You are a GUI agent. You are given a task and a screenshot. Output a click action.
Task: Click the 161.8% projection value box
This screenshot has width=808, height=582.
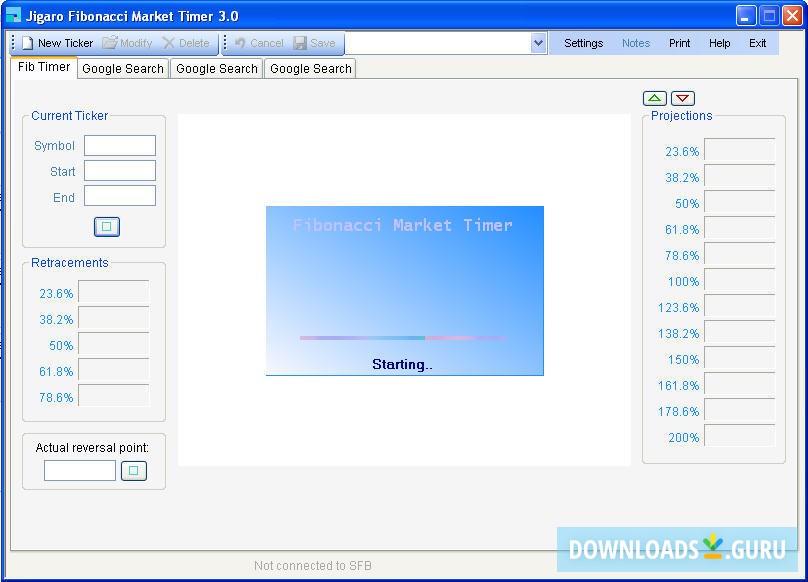tap(739, 384)
